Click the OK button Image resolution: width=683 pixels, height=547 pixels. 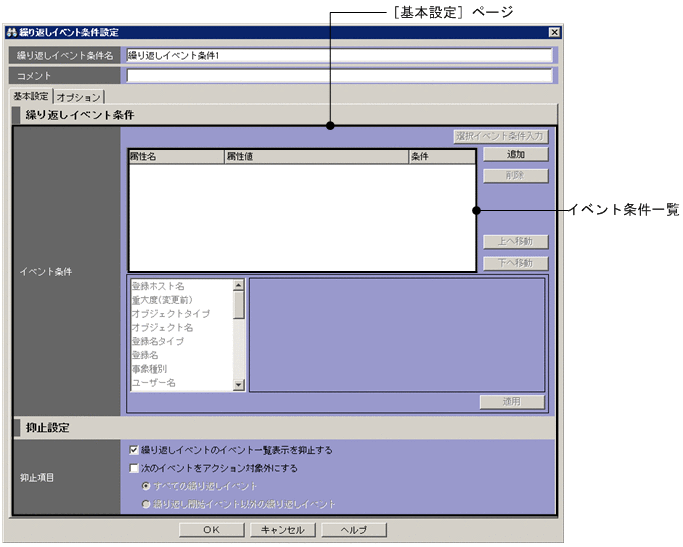tap(212, 530)
